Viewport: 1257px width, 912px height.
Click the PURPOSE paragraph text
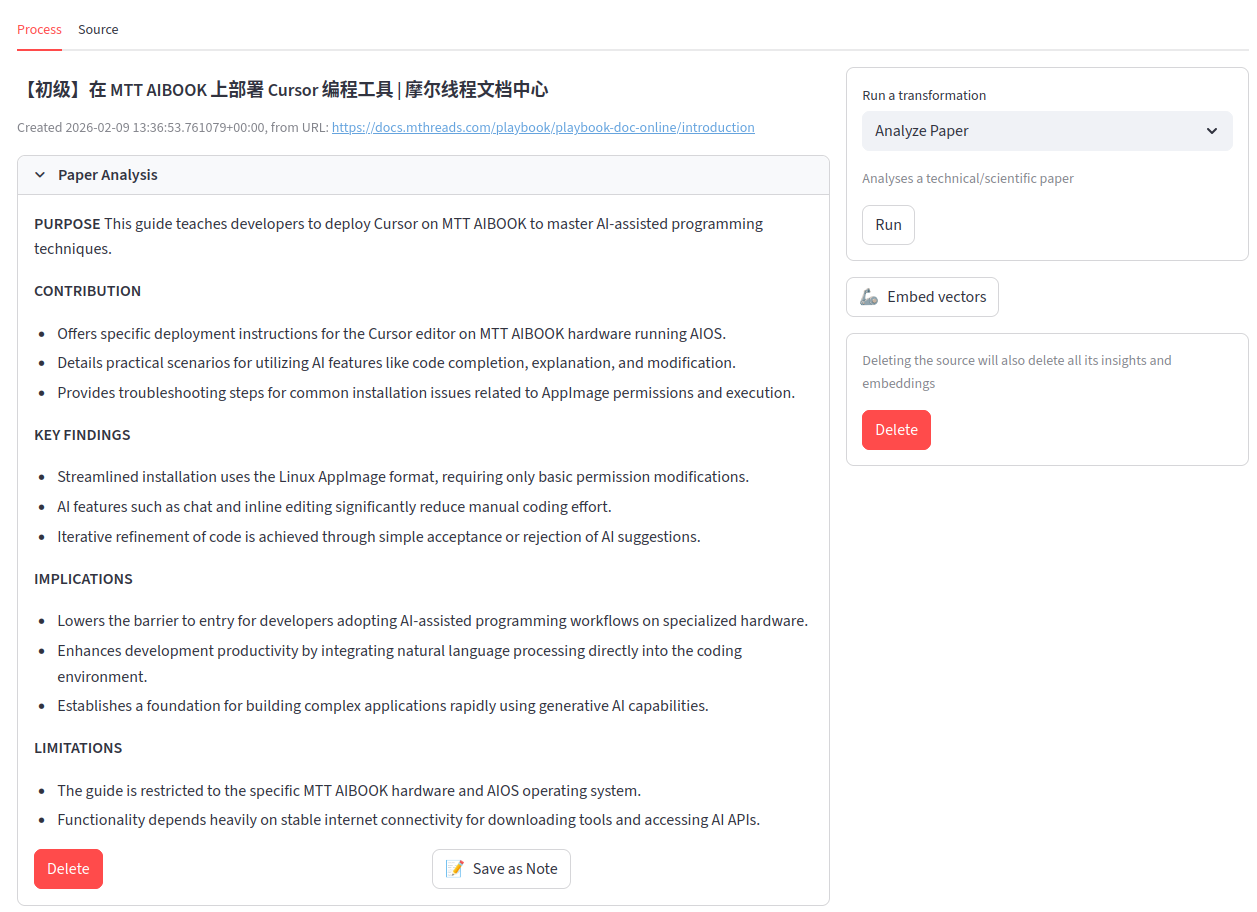point(398,236)
